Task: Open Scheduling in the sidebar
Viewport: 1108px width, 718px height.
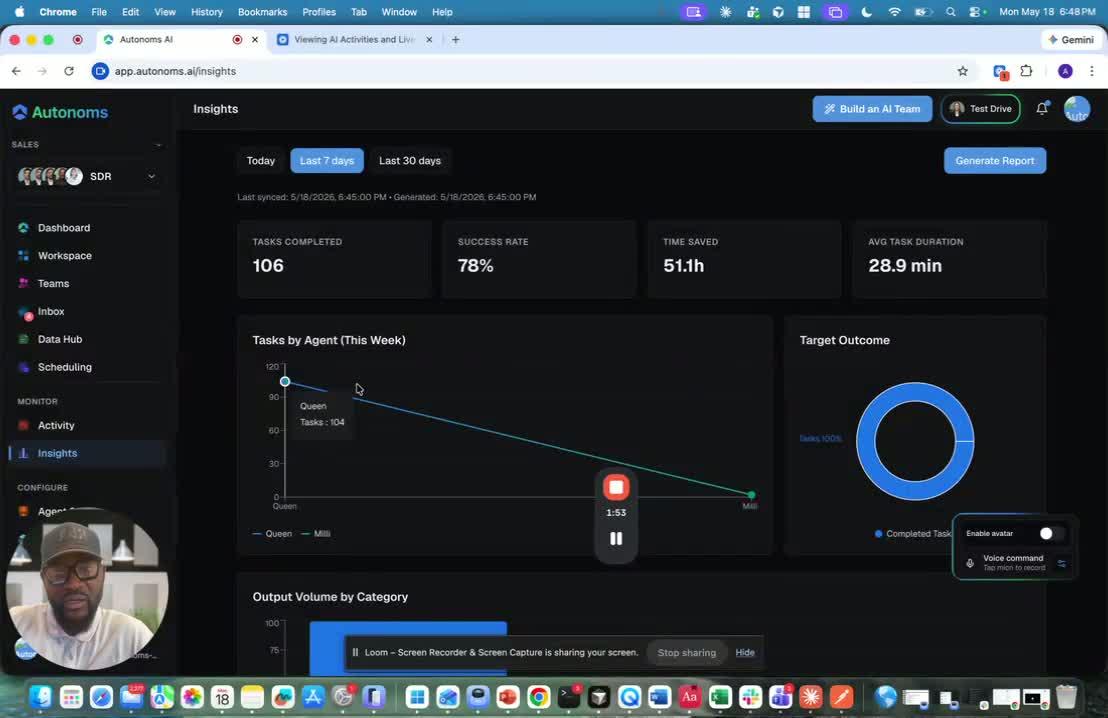Action: [64, 367]
